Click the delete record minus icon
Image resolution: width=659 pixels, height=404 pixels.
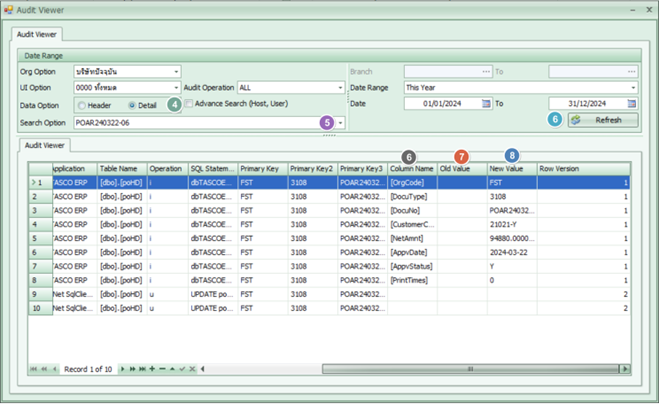pyautogui.click(x=162, y=369)
